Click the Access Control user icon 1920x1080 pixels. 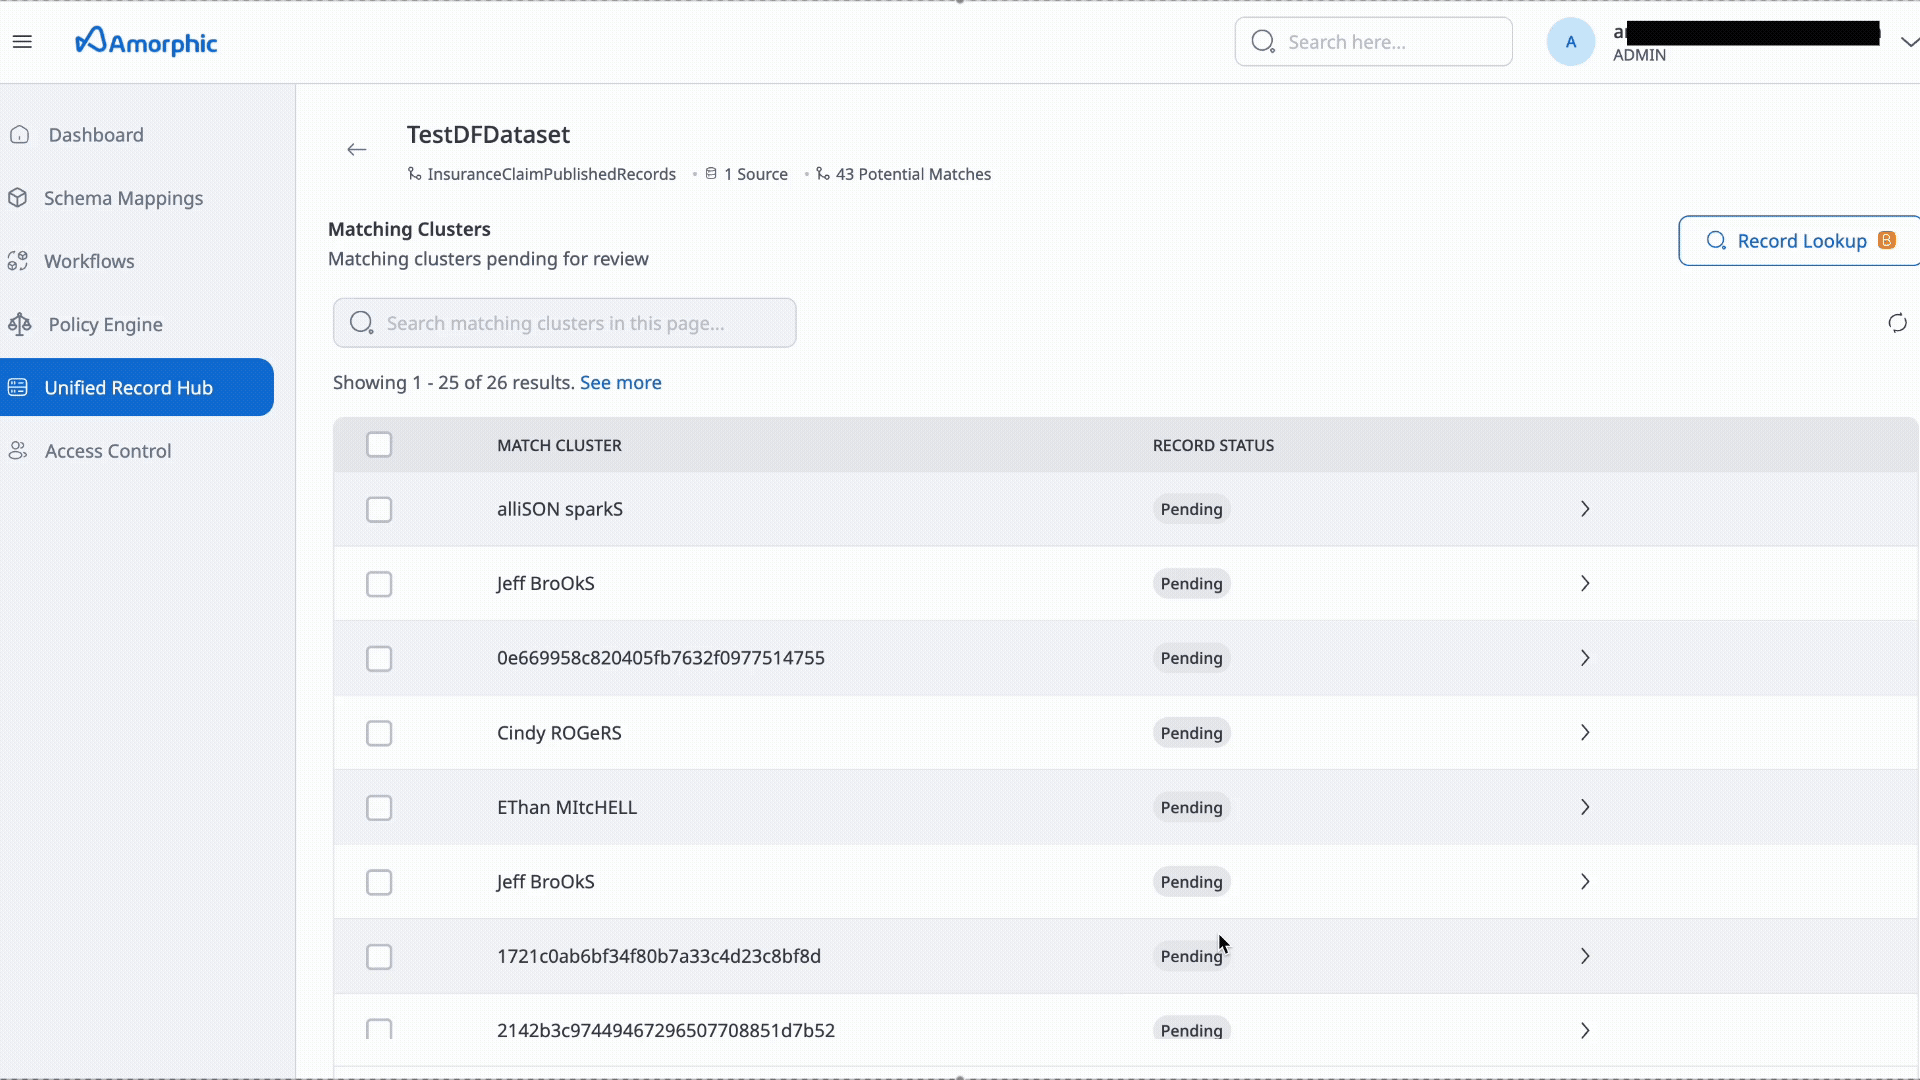coord(18,450)
